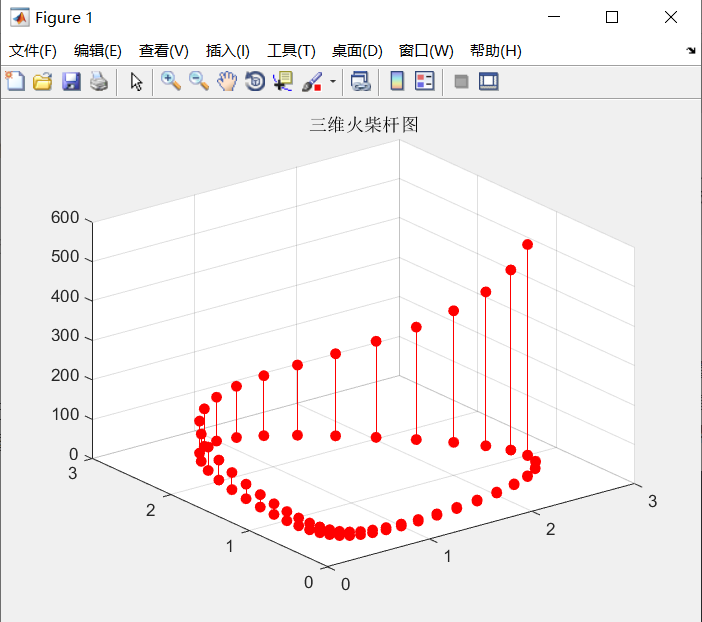This screenshot has width=702, height=622.
Task: Choose the Brush data tool
Action: 312,82
